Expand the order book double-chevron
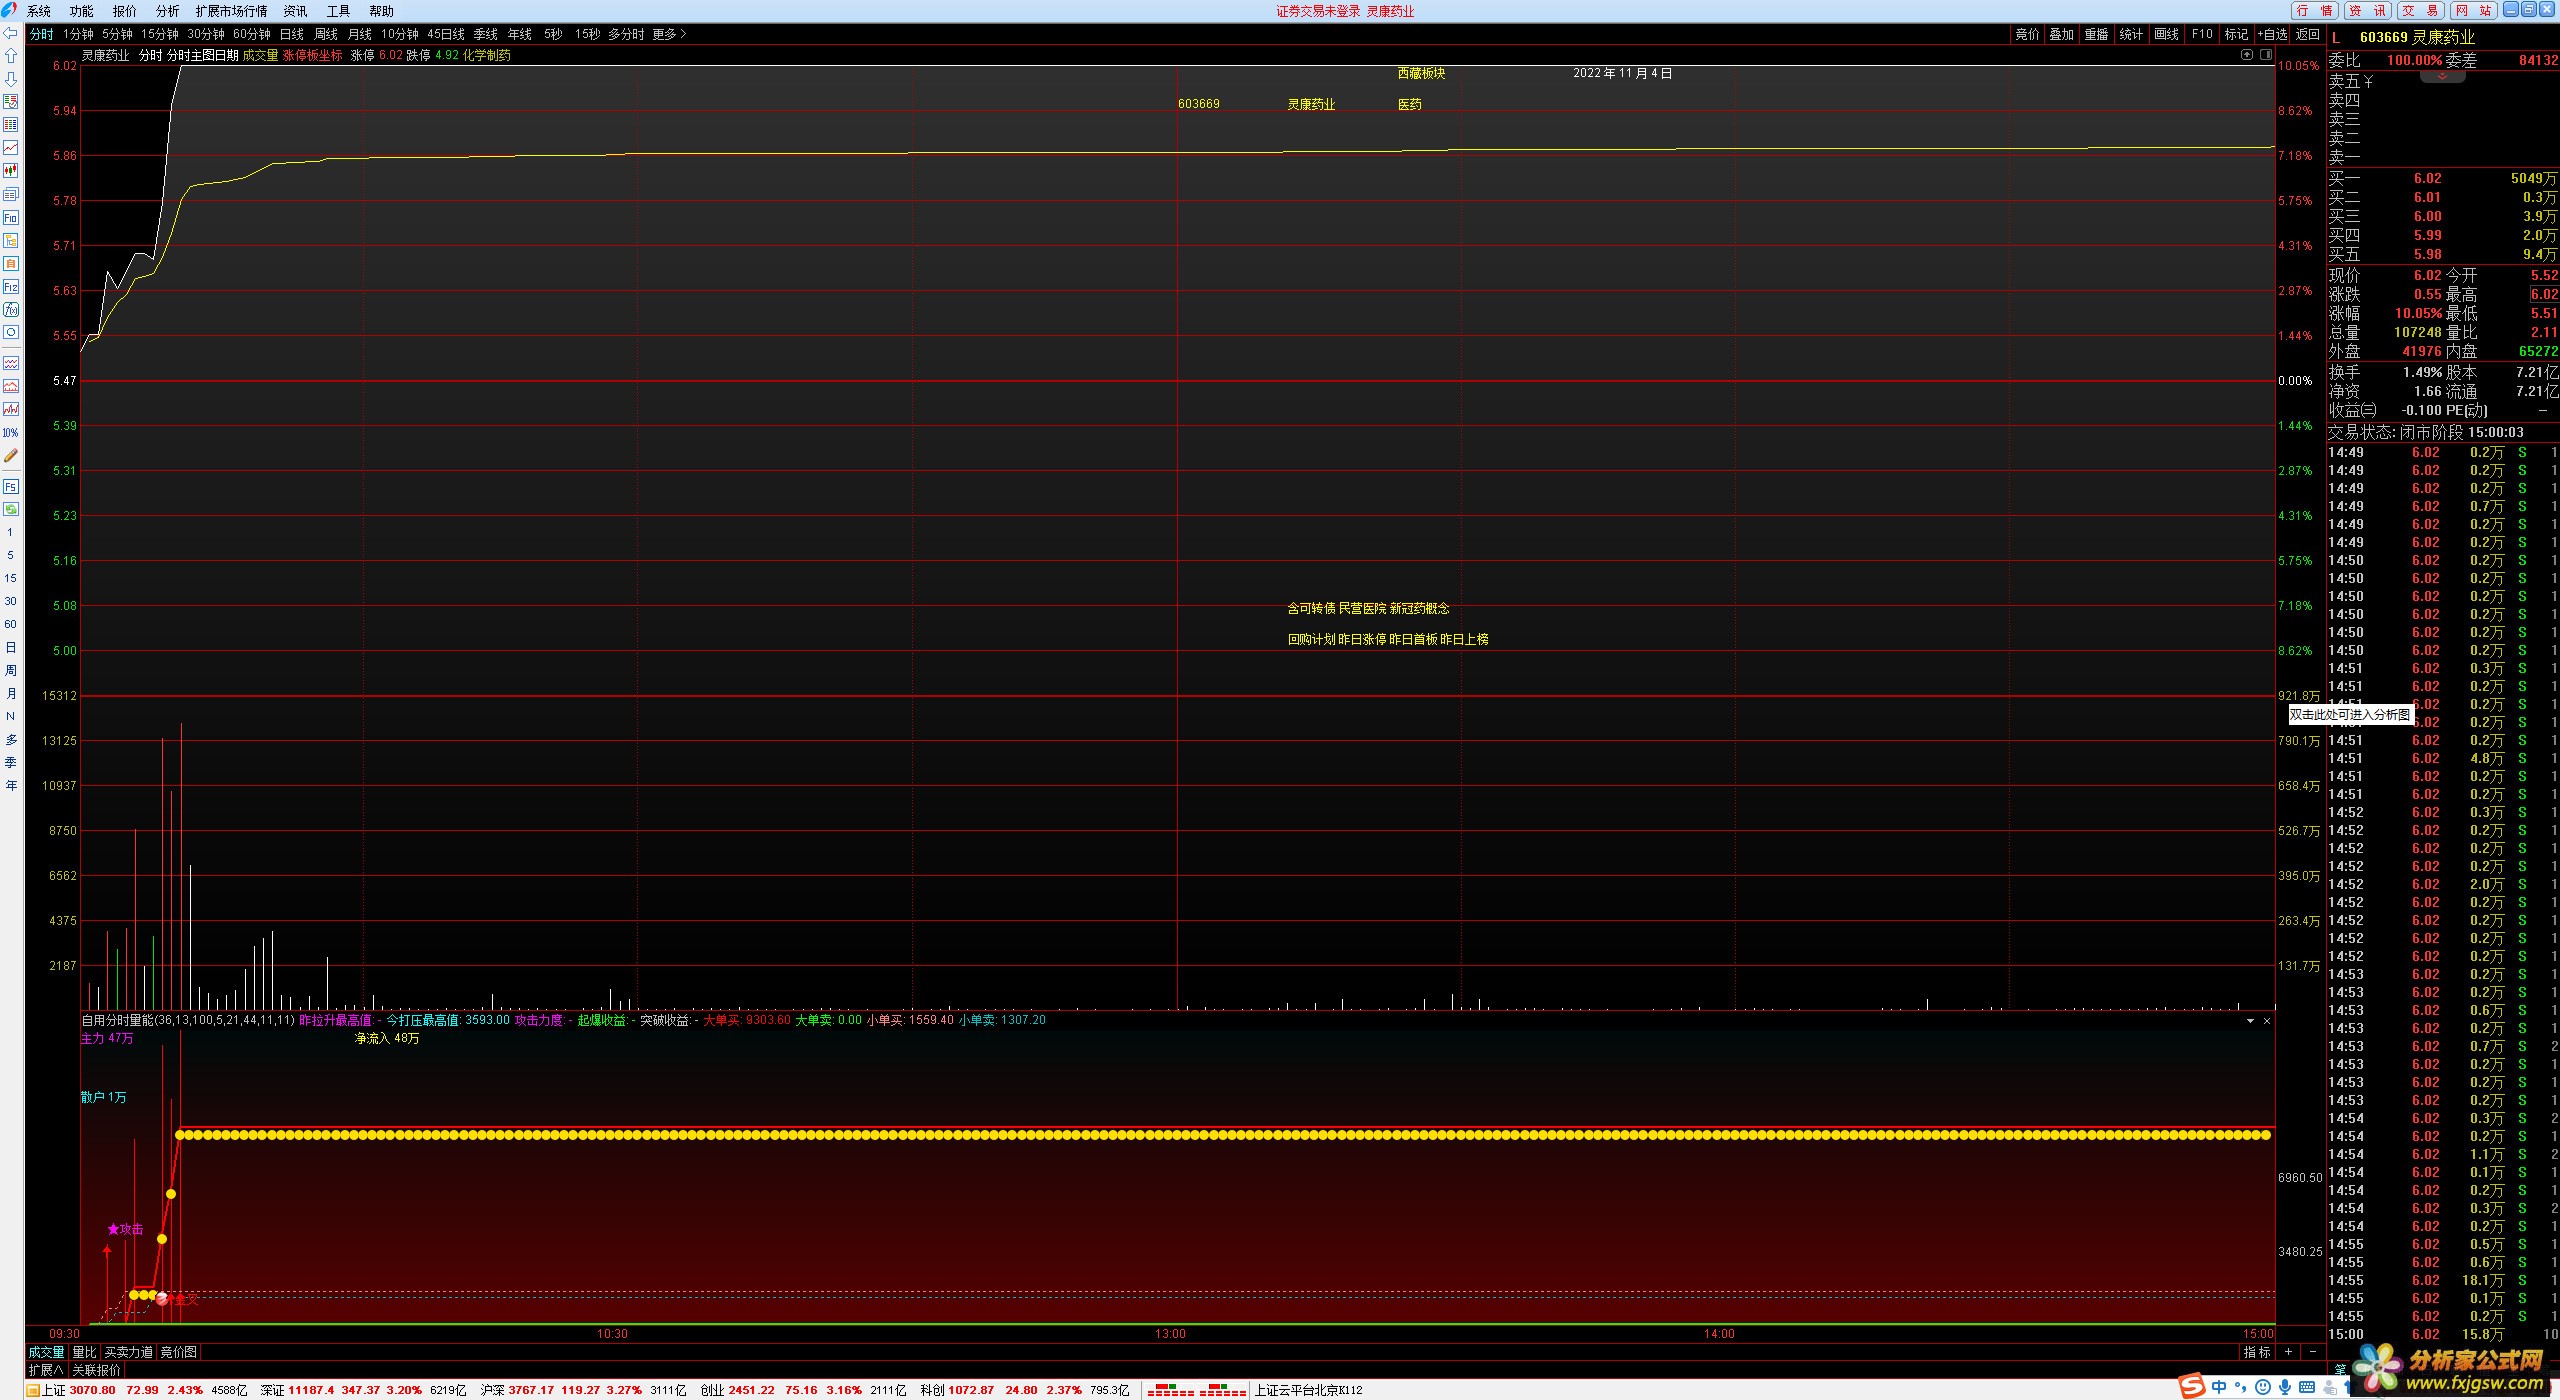The image size is (2560, 1400). (x=2443, y=76)
